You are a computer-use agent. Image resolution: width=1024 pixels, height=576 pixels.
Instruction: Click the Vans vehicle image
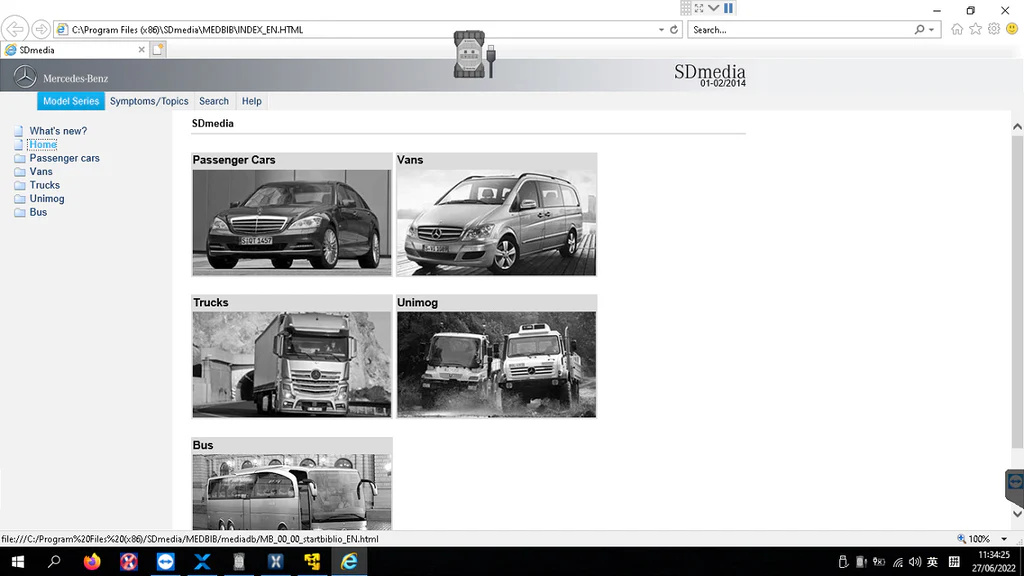[x=496, y=223]
